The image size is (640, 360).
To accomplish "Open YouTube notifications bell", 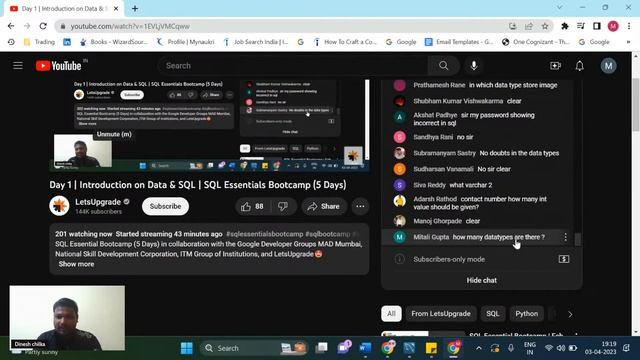I will pos(580,65).
